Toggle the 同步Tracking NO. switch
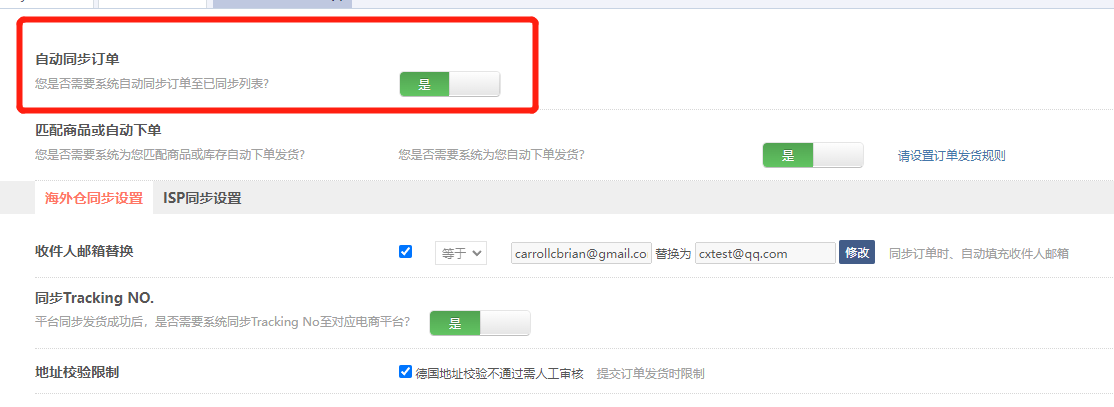This screenshot has height=407, width=1114. (480, 323)
